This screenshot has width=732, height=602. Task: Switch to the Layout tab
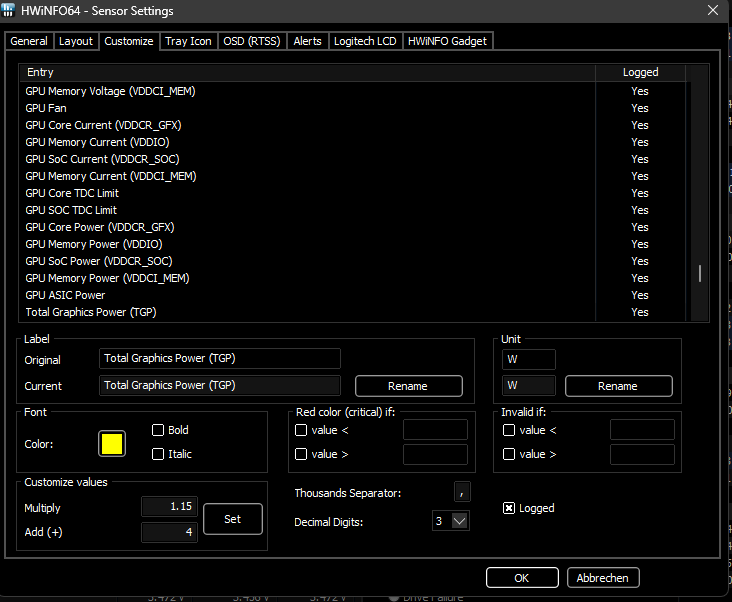pos(76,41)
